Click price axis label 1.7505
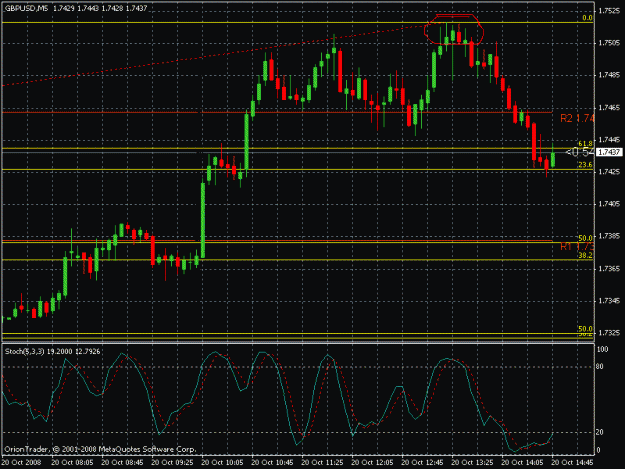 pos(609,43)
